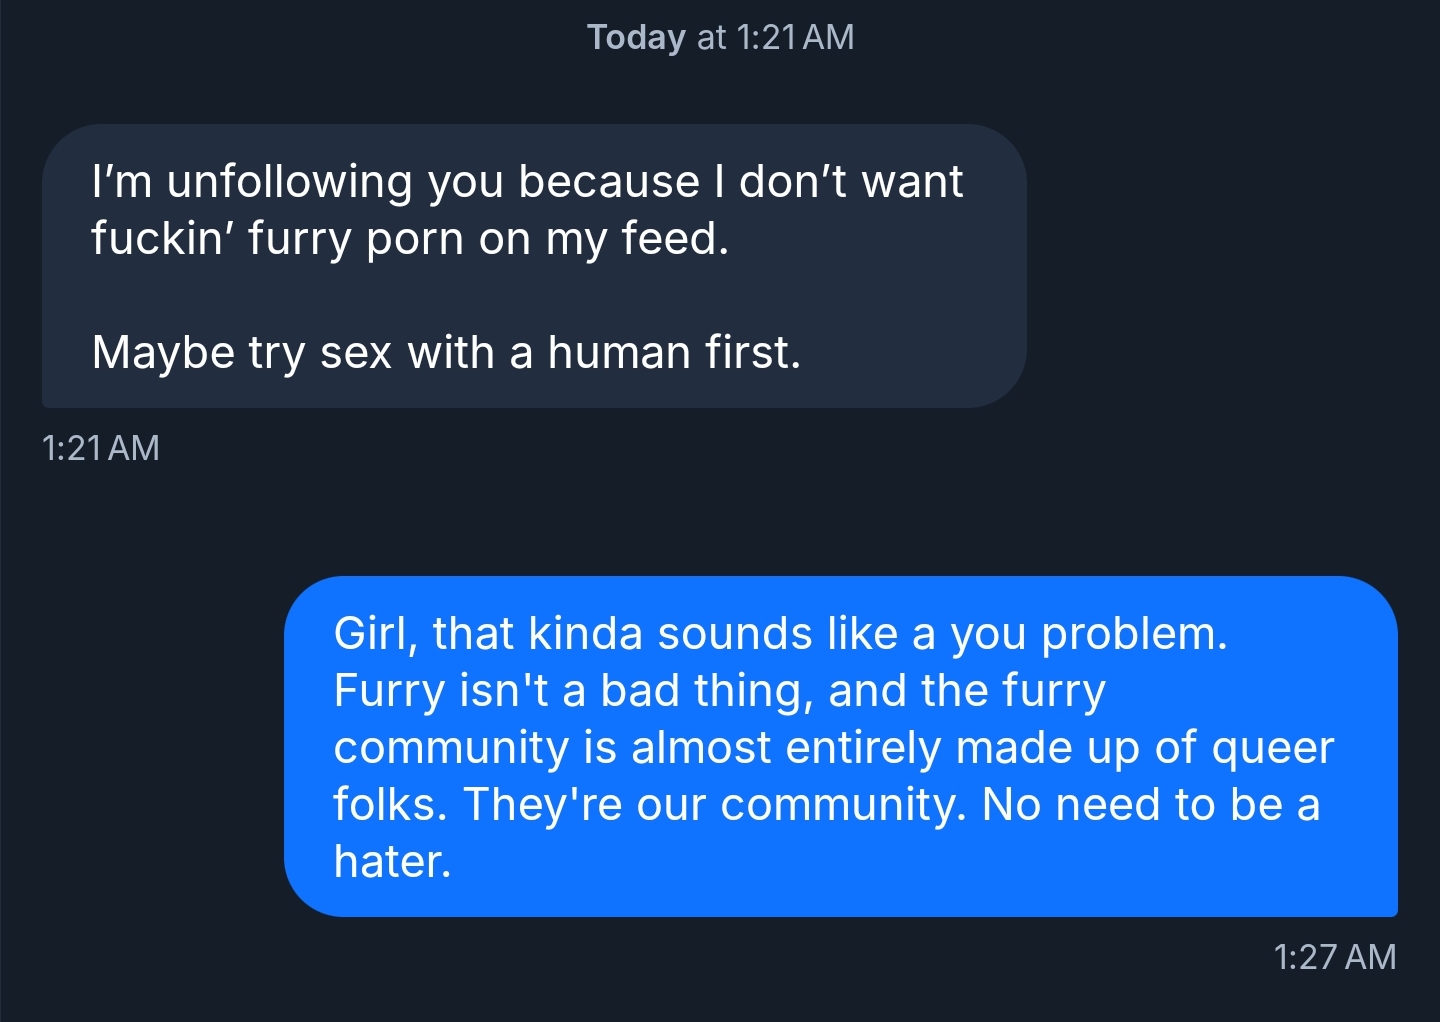Click the "Today at 1:21 AM" date header
Viewport: 1440px width, 1022px height.
click(720, 38)
